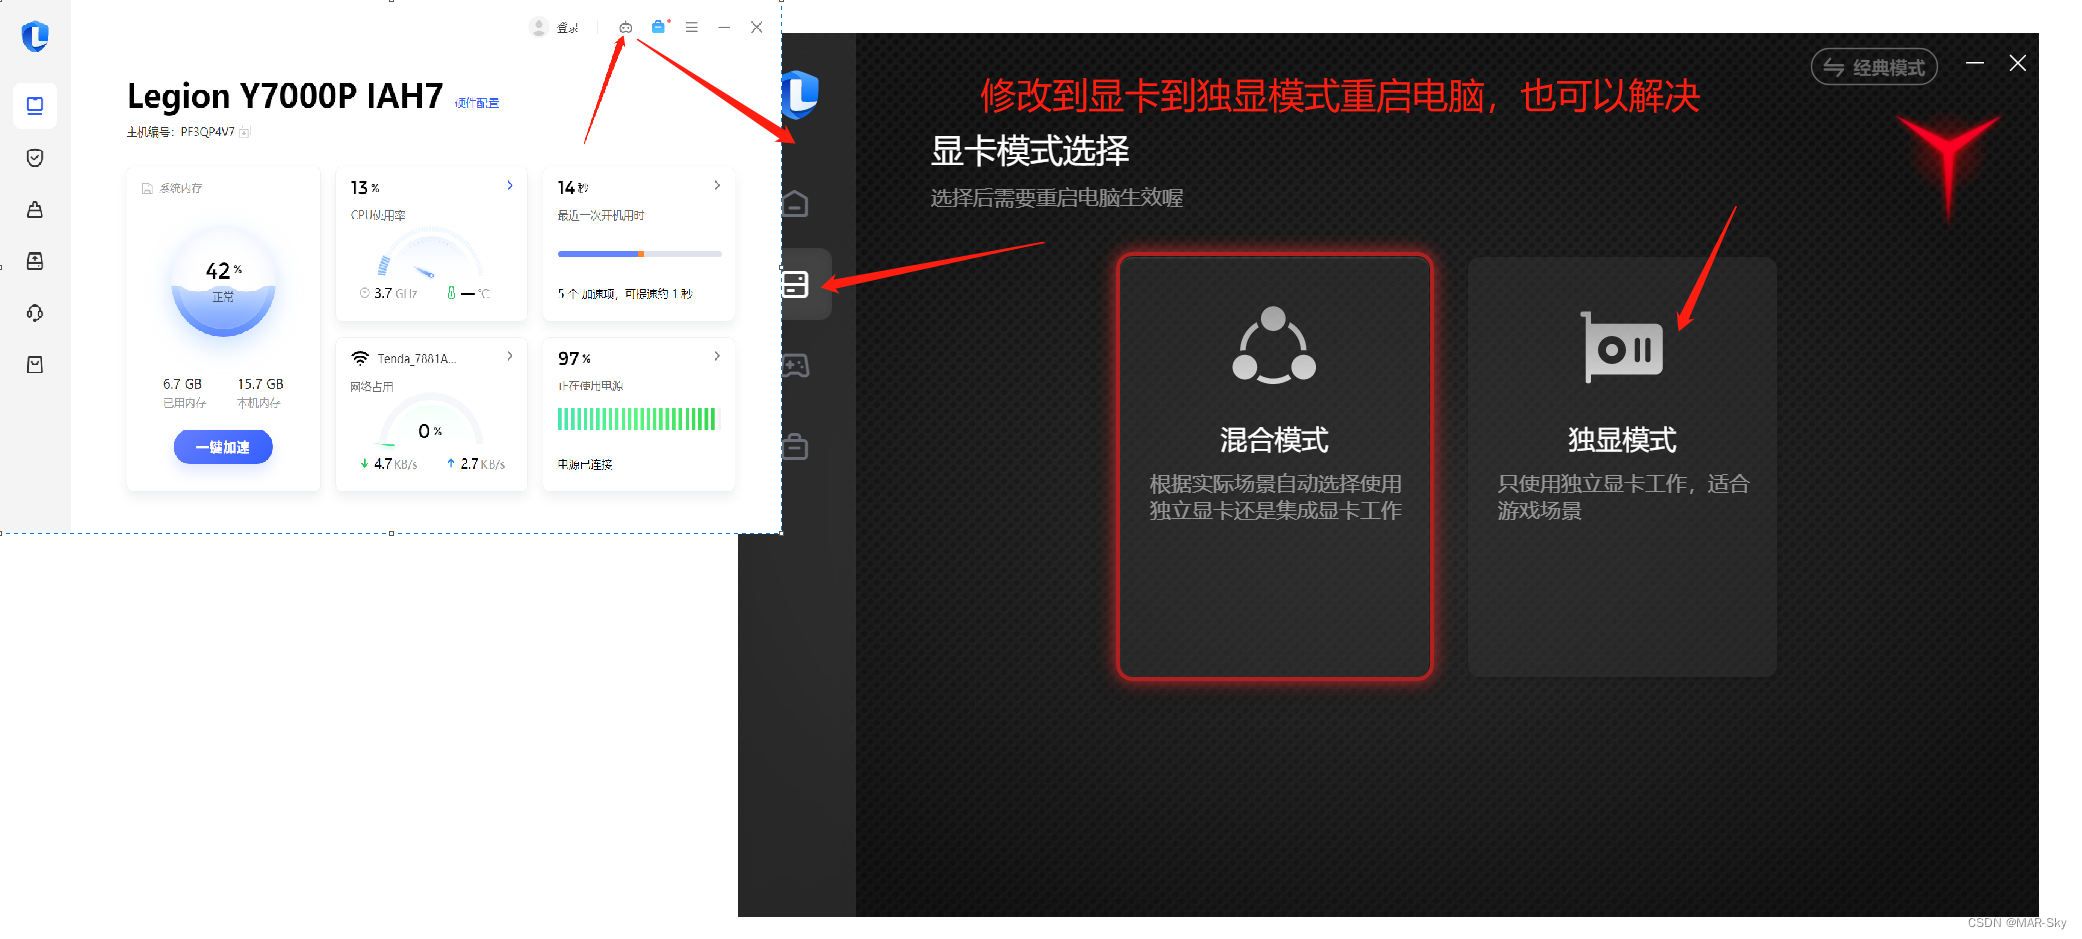The image size is (2082, 939).
Task: Click the 电源已连接 power connected status
Action: [x=585, y=465]
